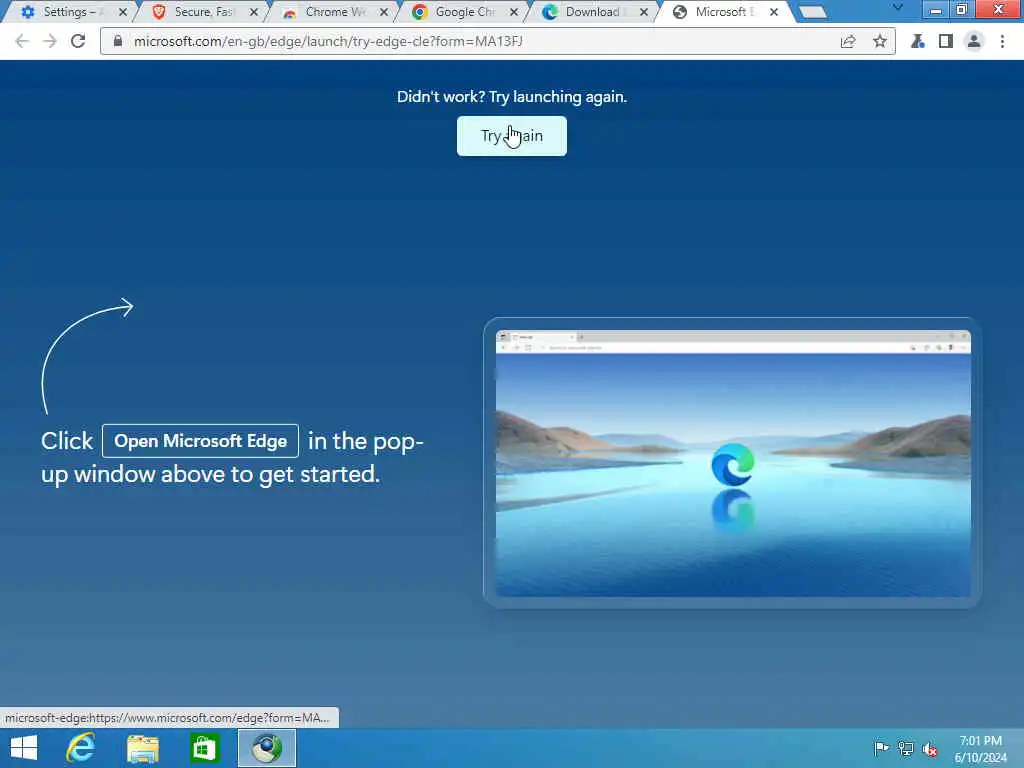This screenshot has height=768, width=1024.
Task: Click the Try again button
Action: click(x=511, y=136)
